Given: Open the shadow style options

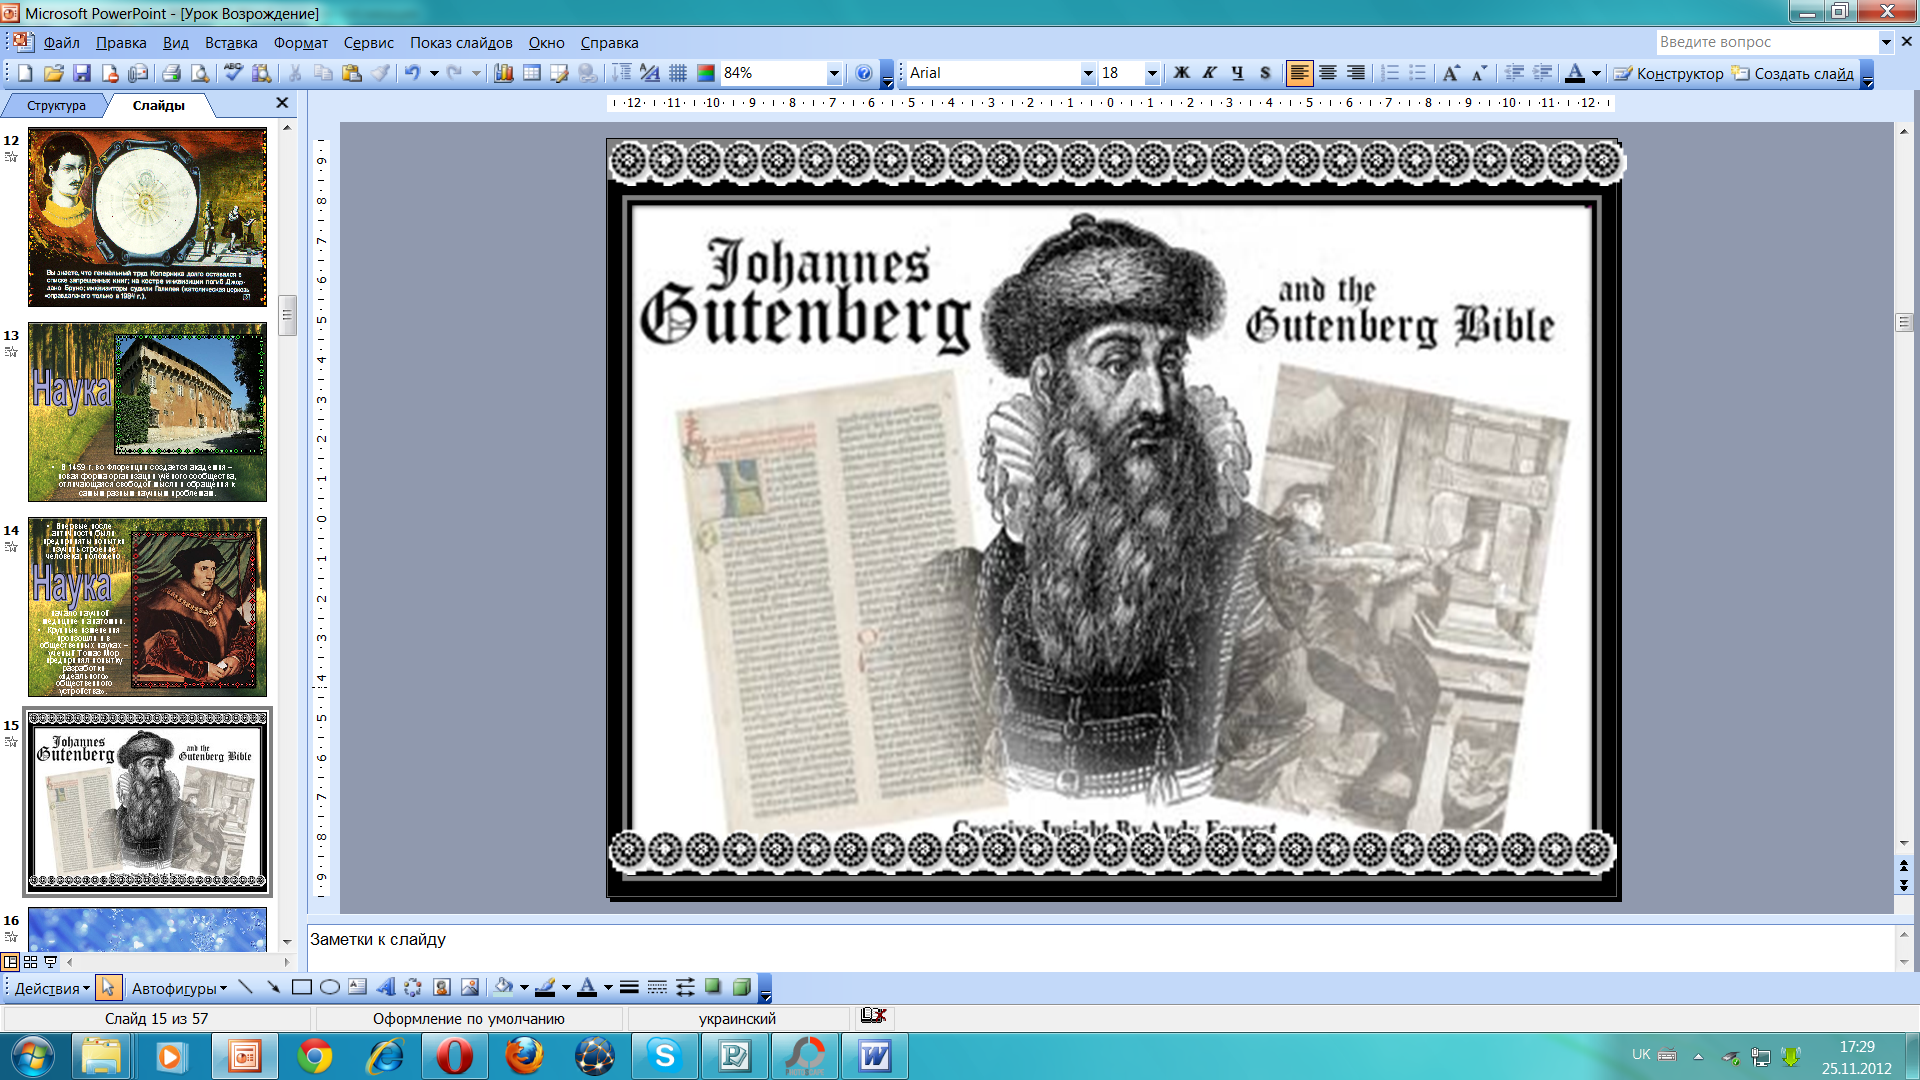Looking at the screenshot, I should click(x=713, y=988).
